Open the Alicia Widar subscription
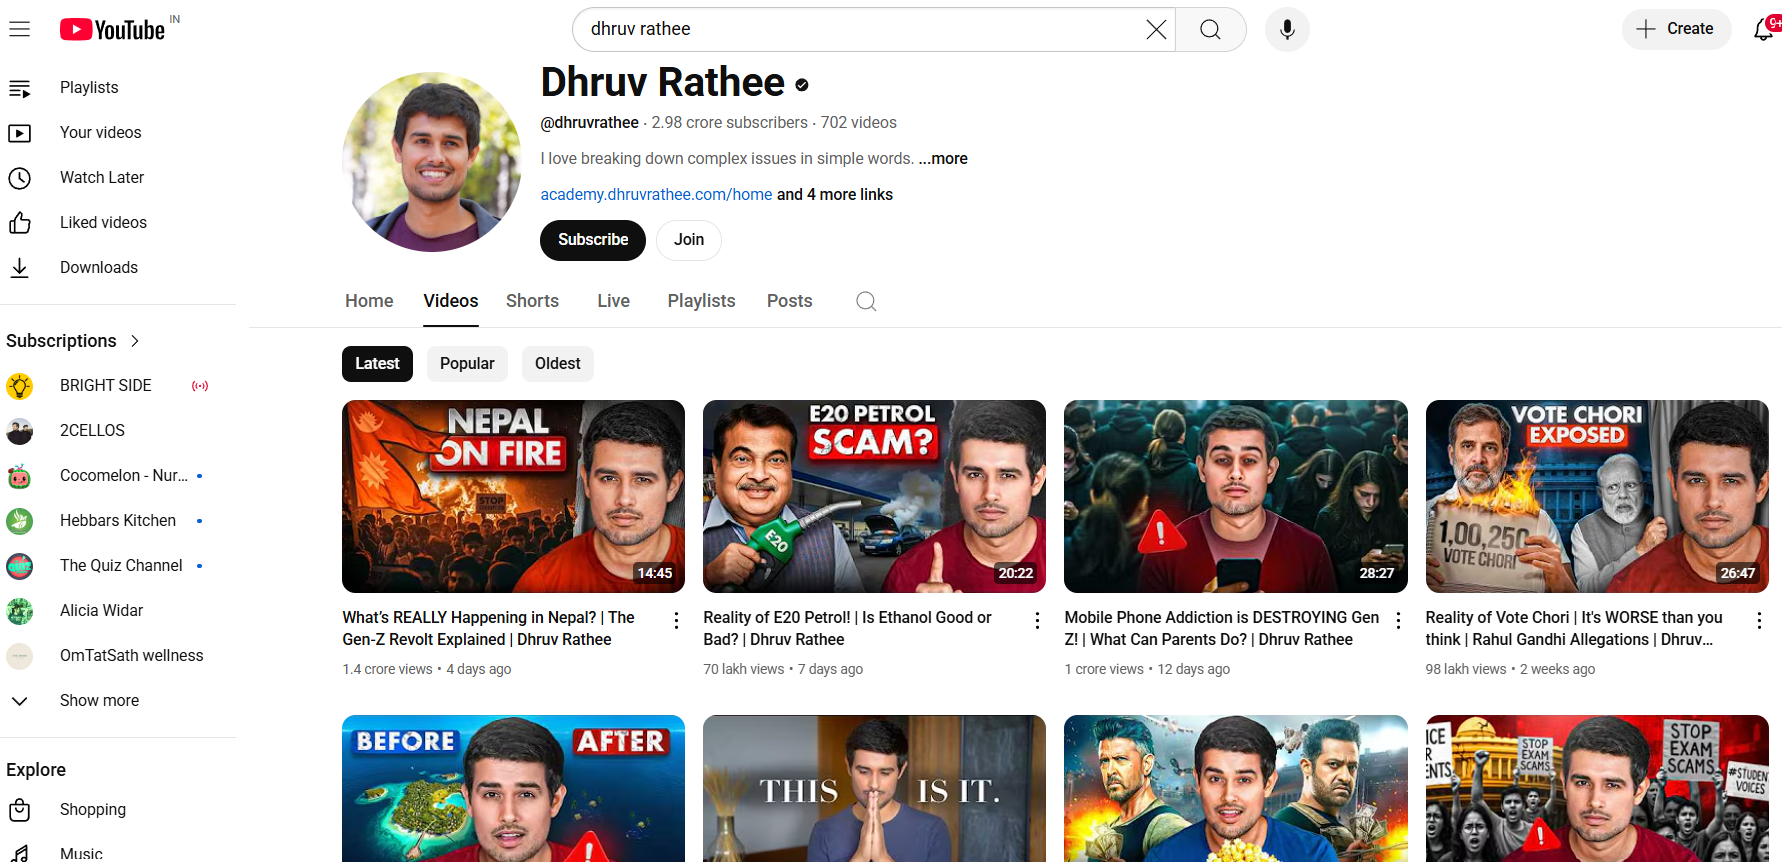Screen dimensions: 1782x862 [118, 611]
